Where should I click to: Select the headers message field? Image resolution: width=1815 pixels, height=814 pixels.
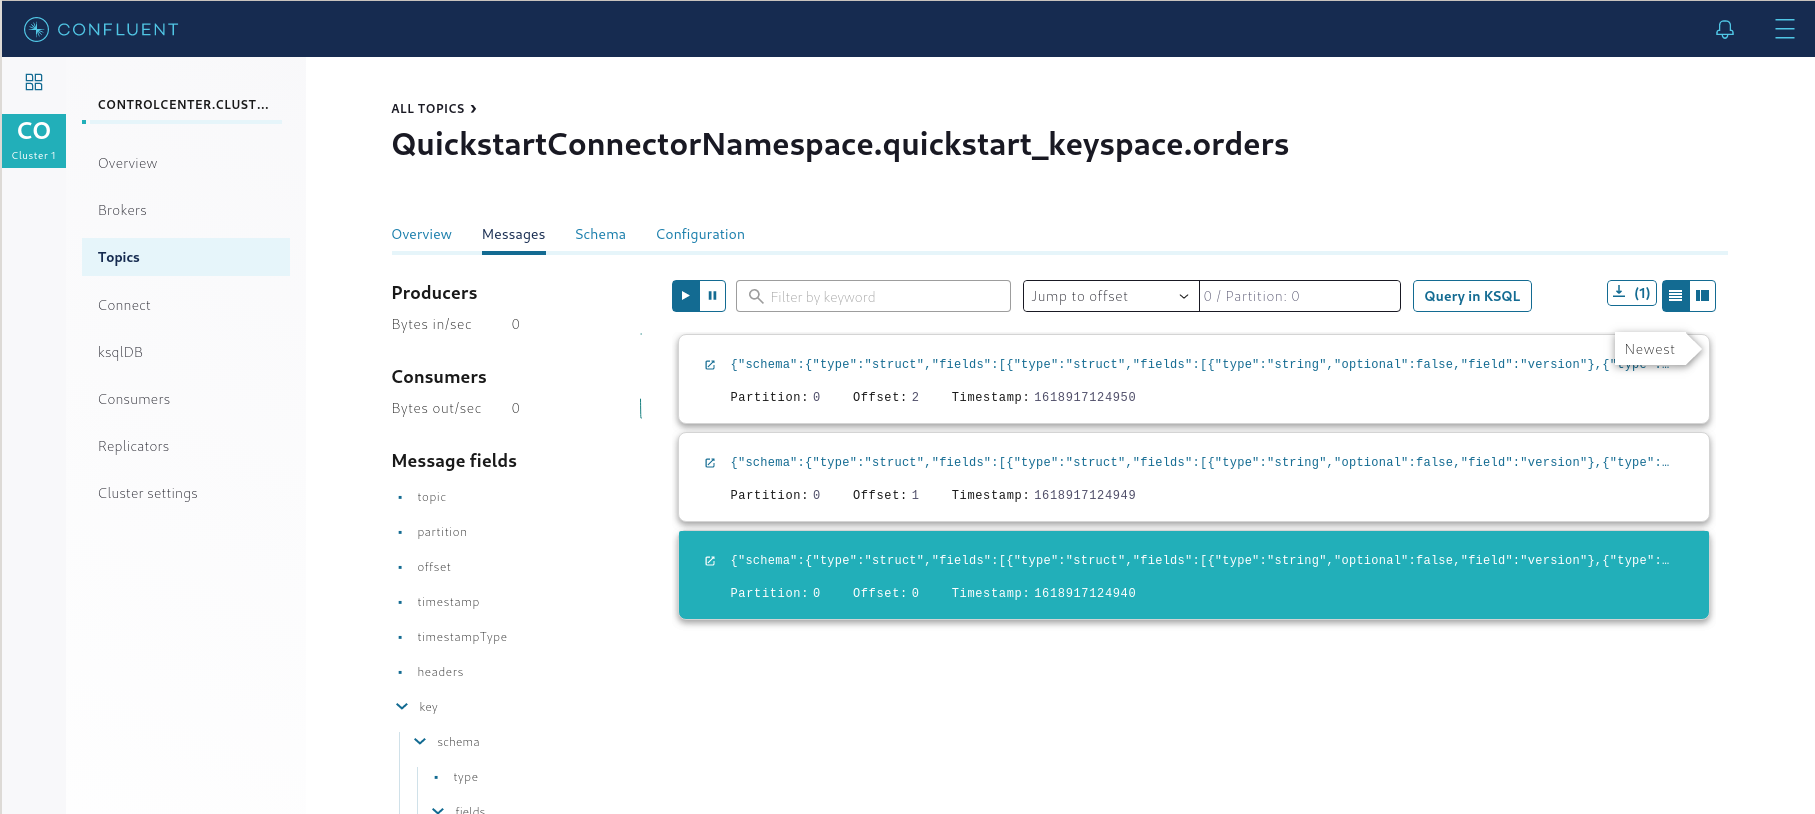pyautogui.click(x=440, y=672)
